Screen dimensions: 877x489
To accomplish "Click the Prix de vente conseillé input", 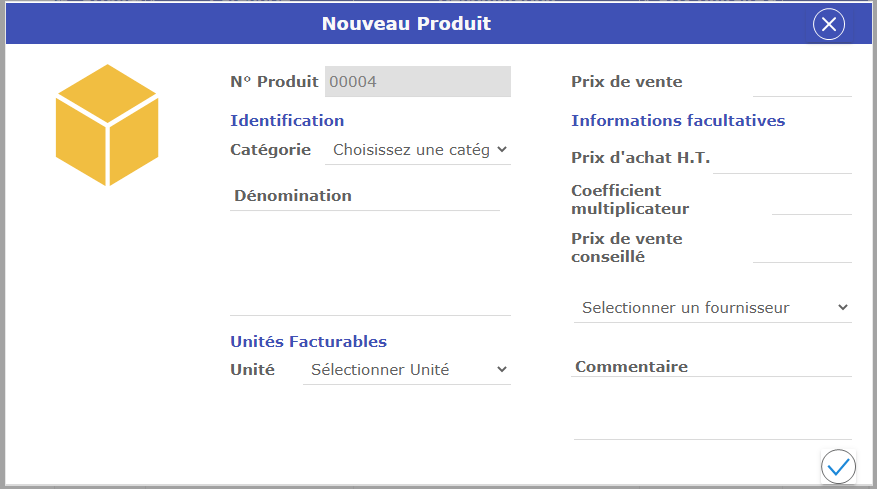I will point(801,248).
